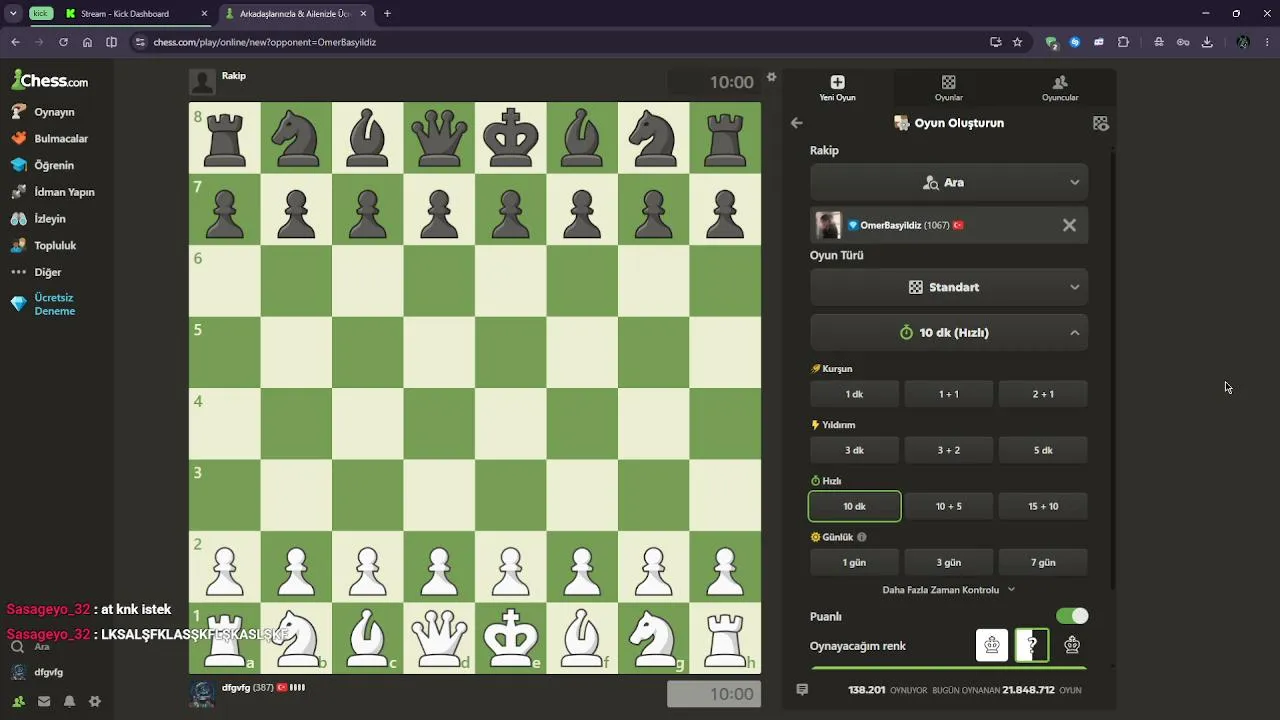Expand Daha Fazla Zaman Kontrolu
This screenshot has height=720, width=1280.
(949, 590)
